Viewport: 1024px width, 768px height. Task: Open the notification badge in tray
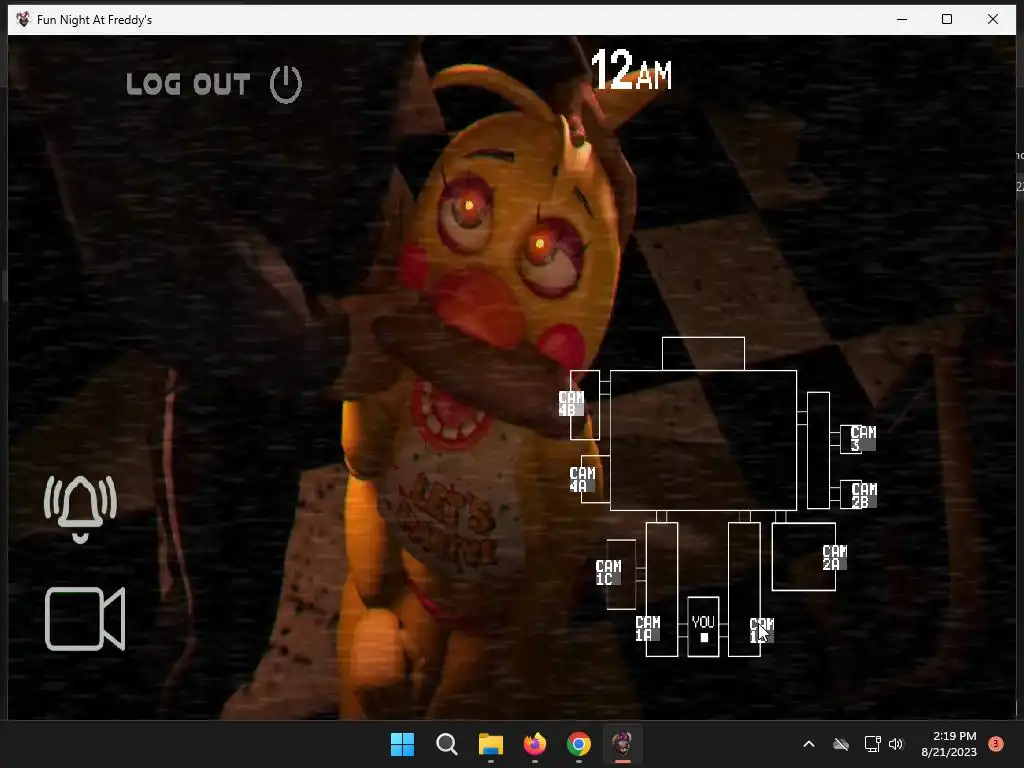pyautogui.click(x=996, y=744)
